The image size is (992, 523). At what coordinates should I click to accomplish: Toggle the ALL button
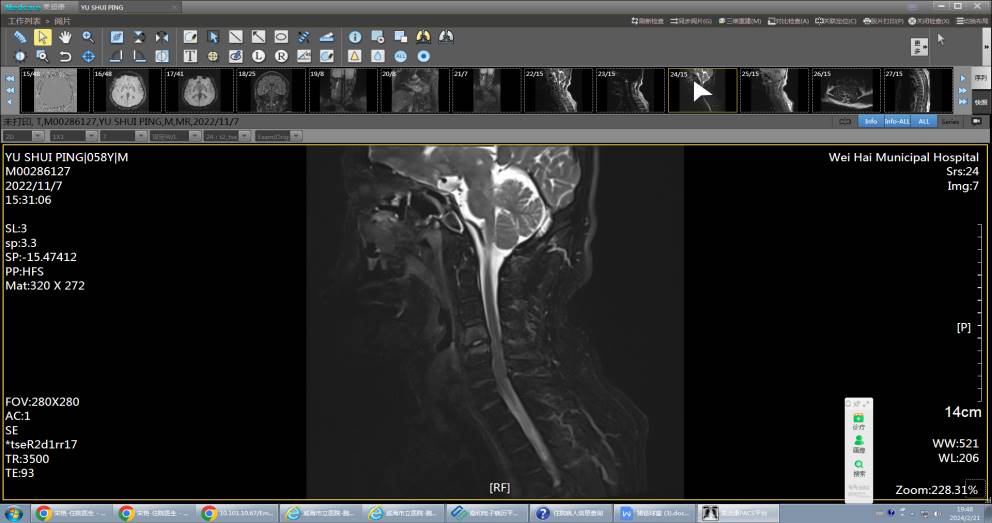pyautogui.click(x=923, y=121)
